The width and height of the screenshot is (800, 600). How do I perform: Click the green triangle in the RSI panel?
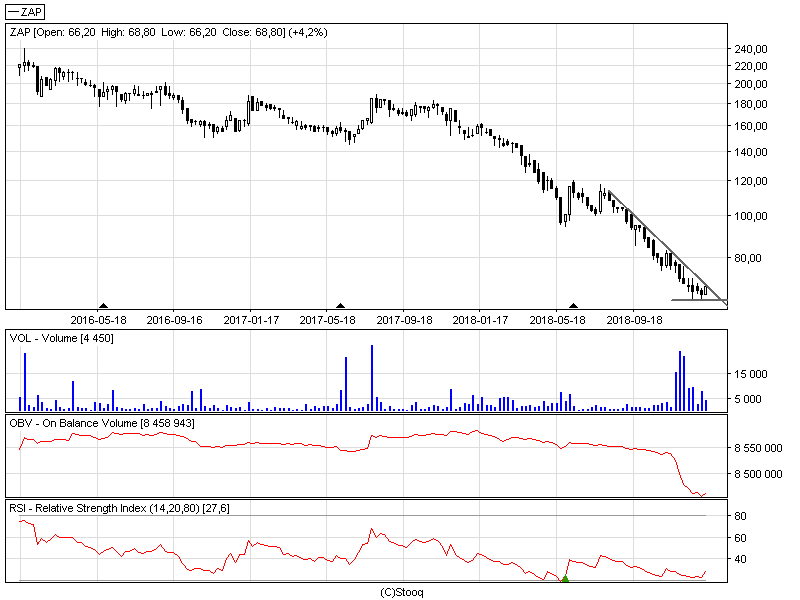(565, 578)
